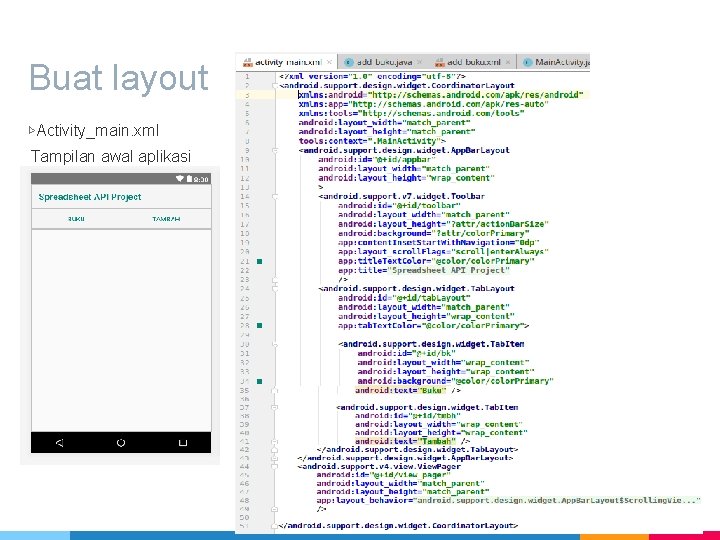The image size is (720, 540).
Task: Click fold end marker at line 49
Action: 275,509
